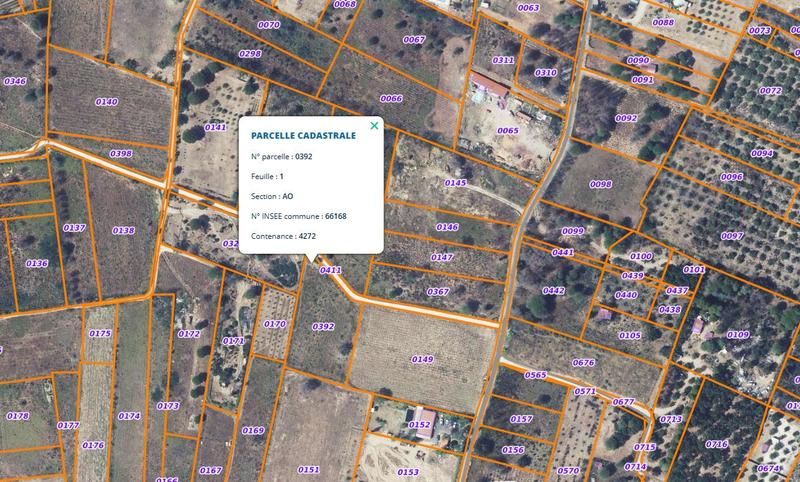
Task: Select parcel 0716
Action: (x=716, y=444)
